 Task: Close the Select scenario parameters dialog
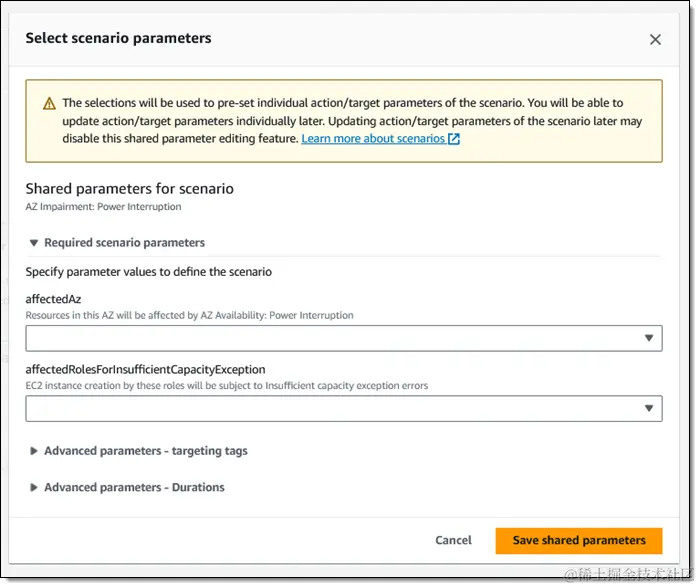(655, 39)
